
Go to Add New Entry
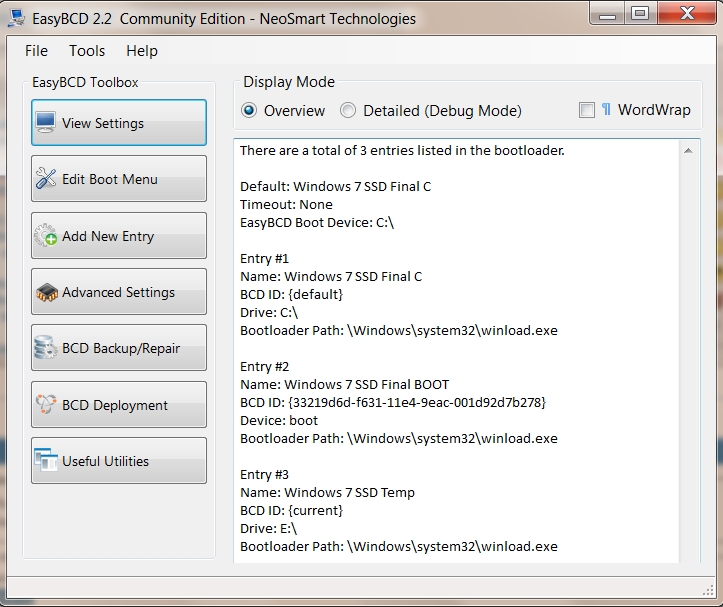point(119,236)
